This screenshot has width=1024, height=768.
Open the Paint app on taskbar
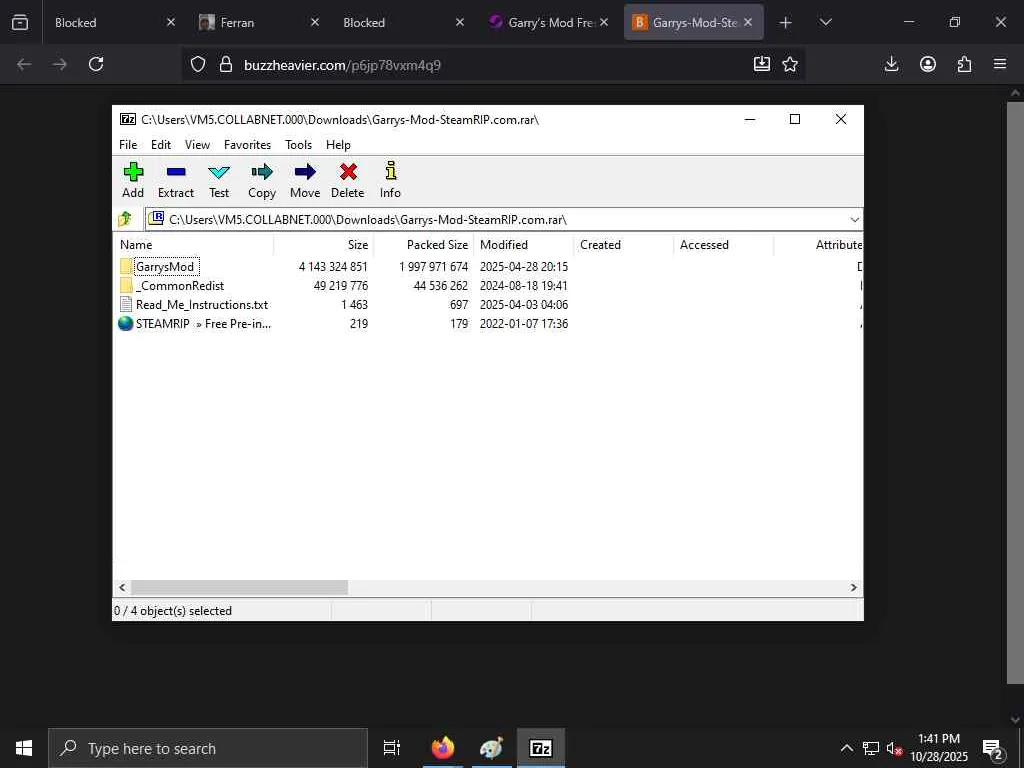point(492,748)
